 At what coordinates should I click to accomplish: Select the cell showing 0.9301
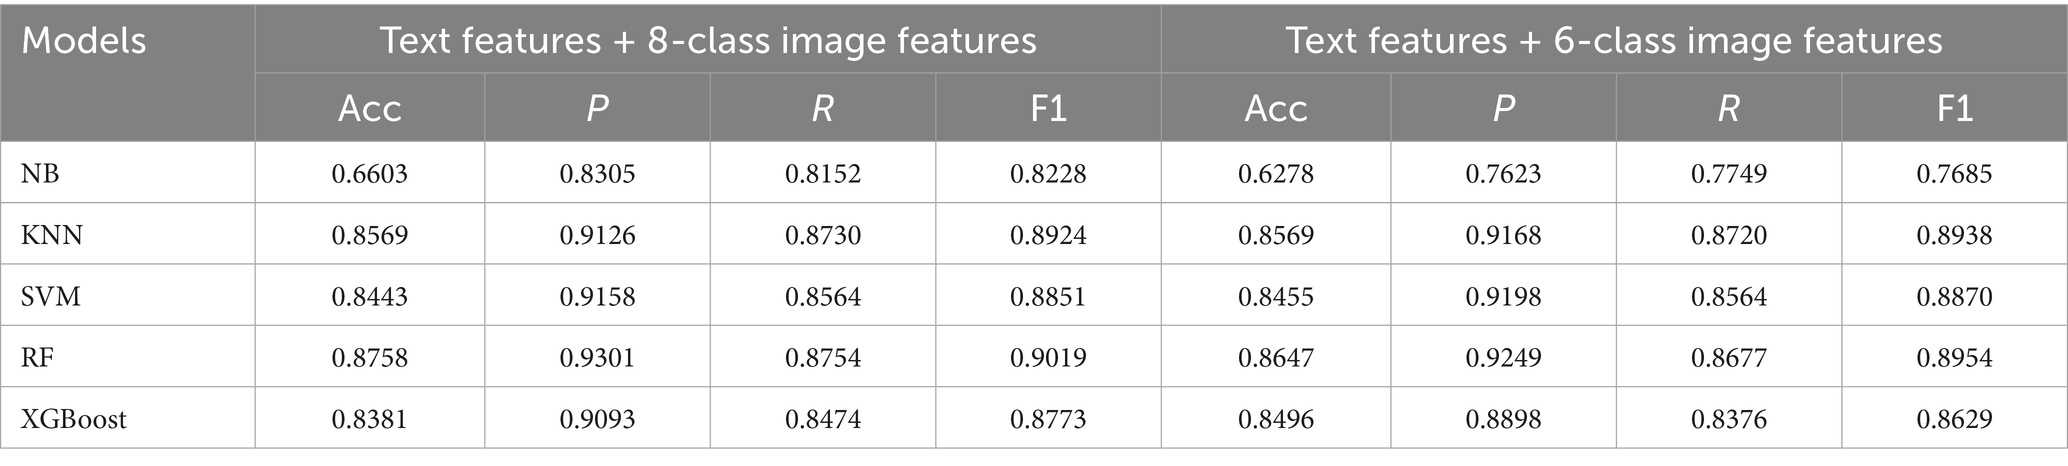(x=597, y=357)
